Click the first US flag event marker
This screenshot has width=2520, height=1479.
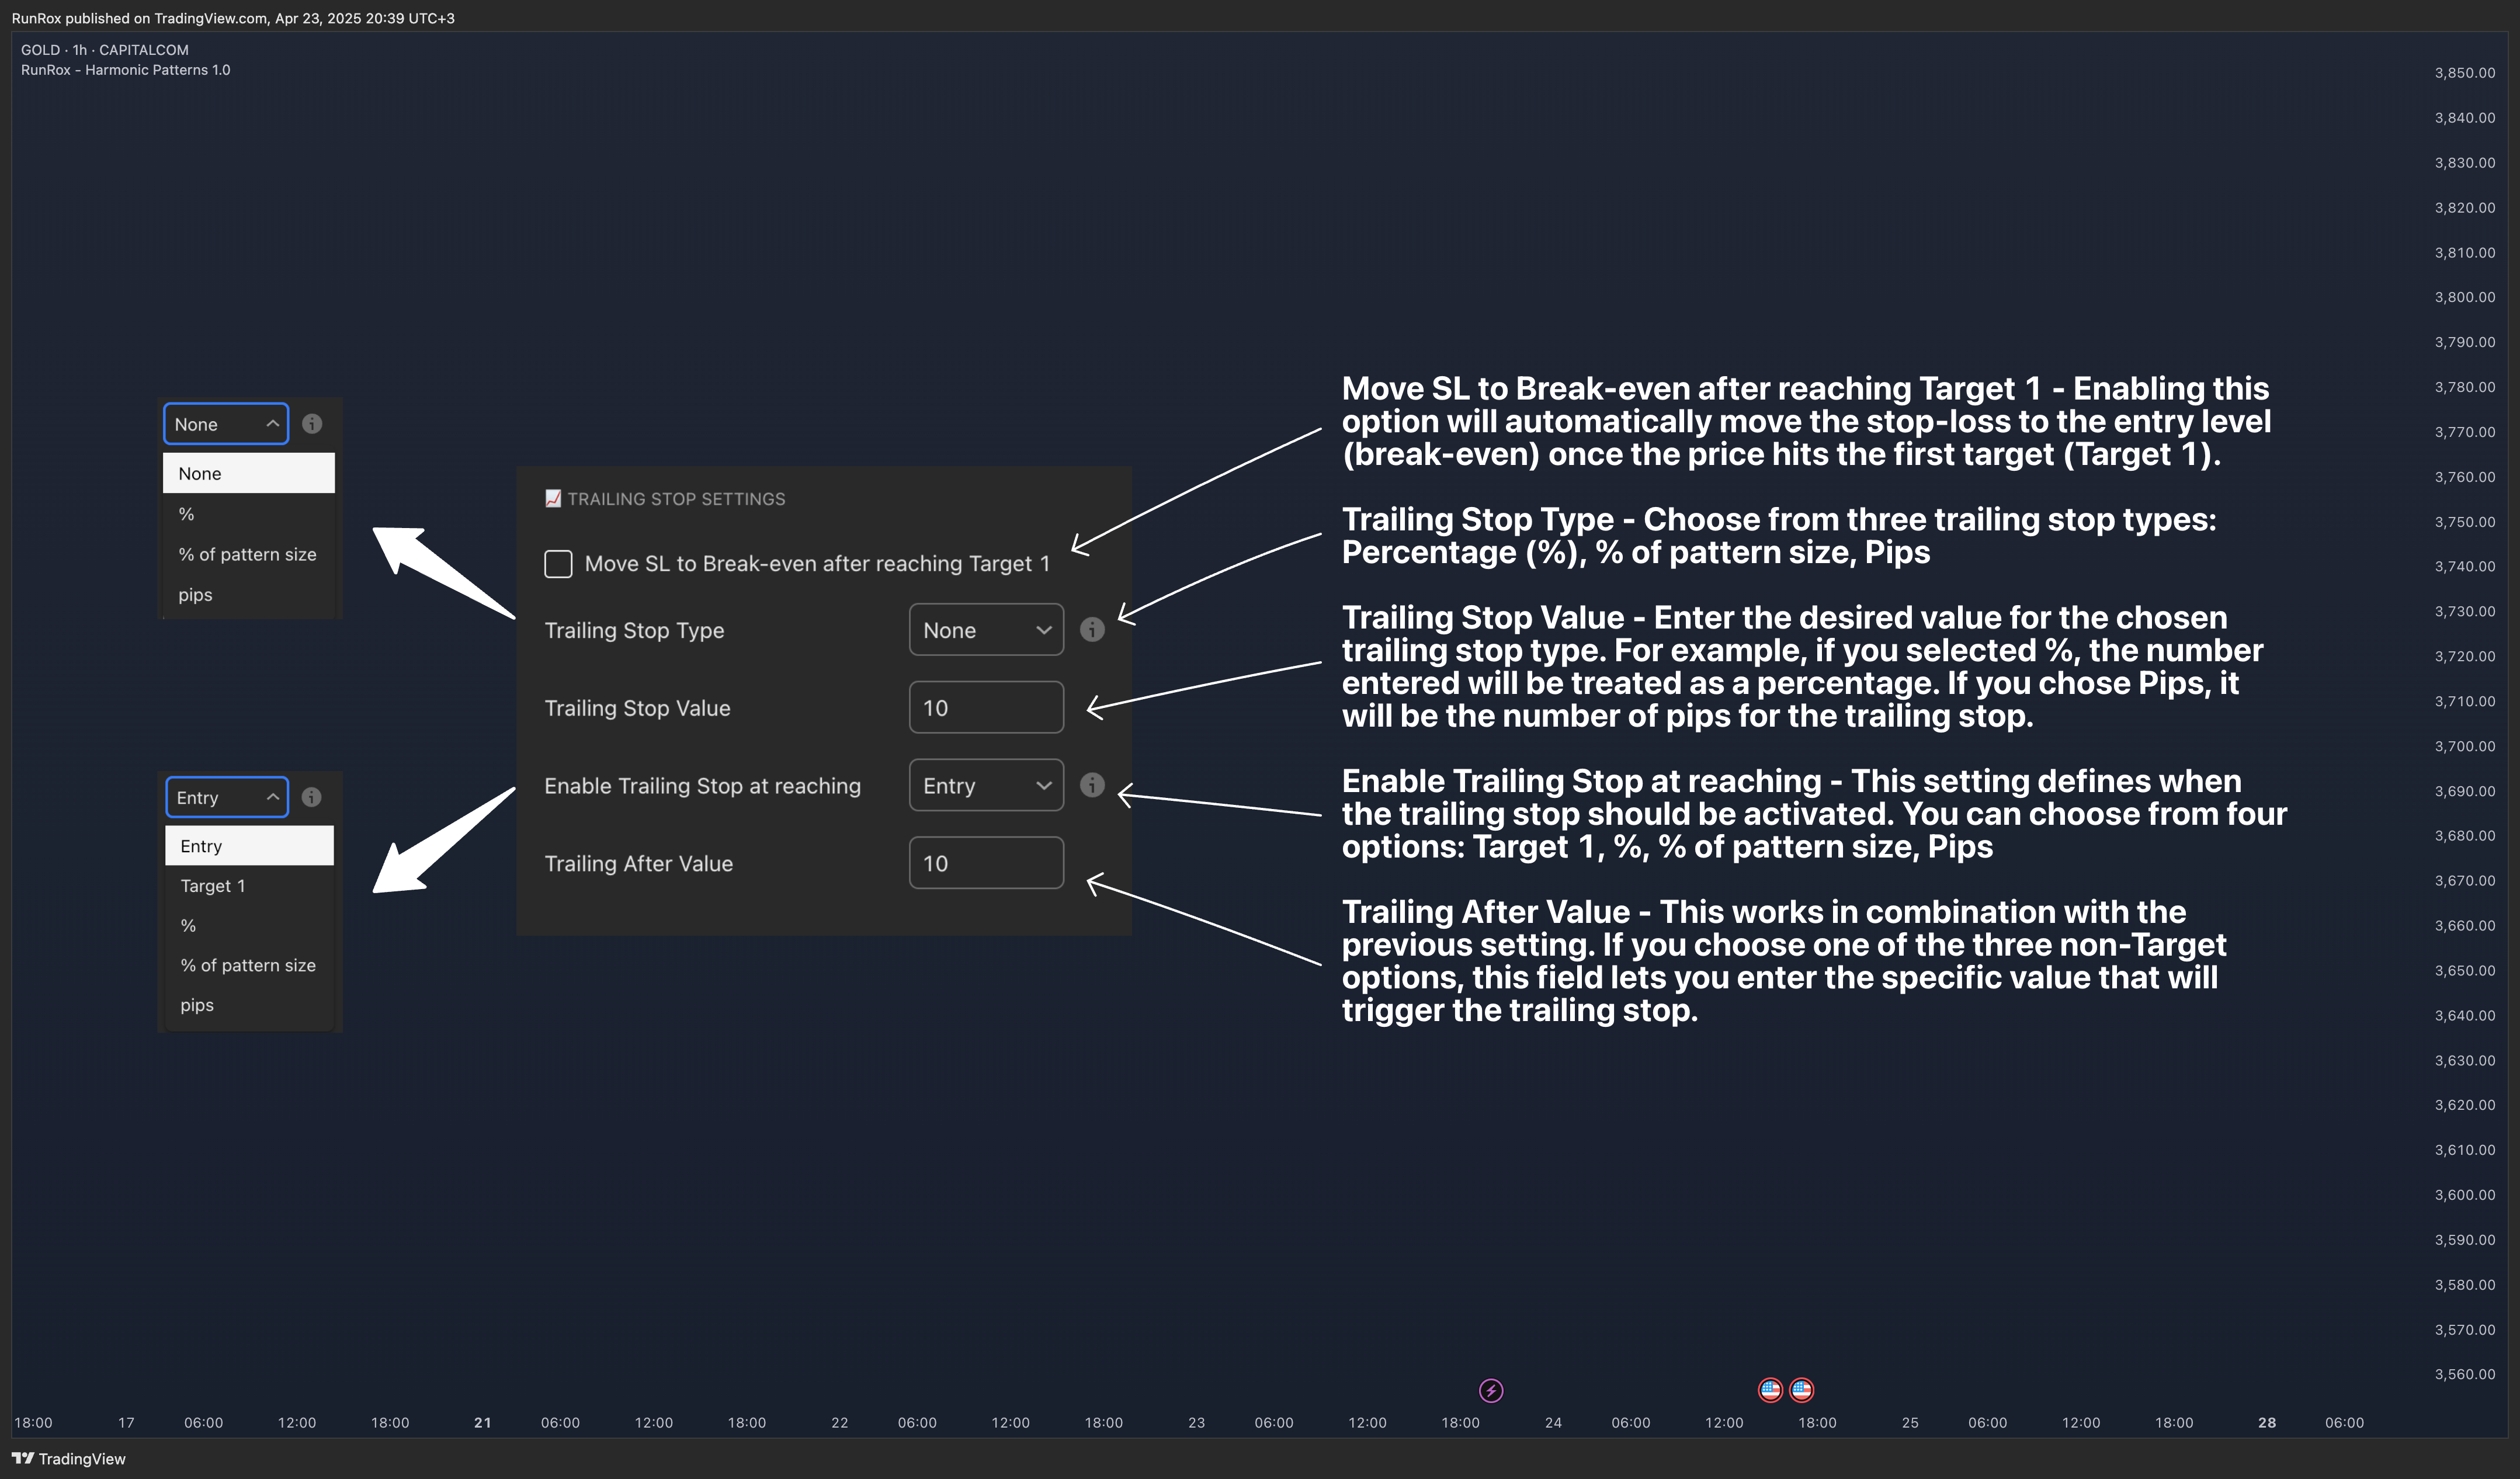(x=1770, y=1389)
